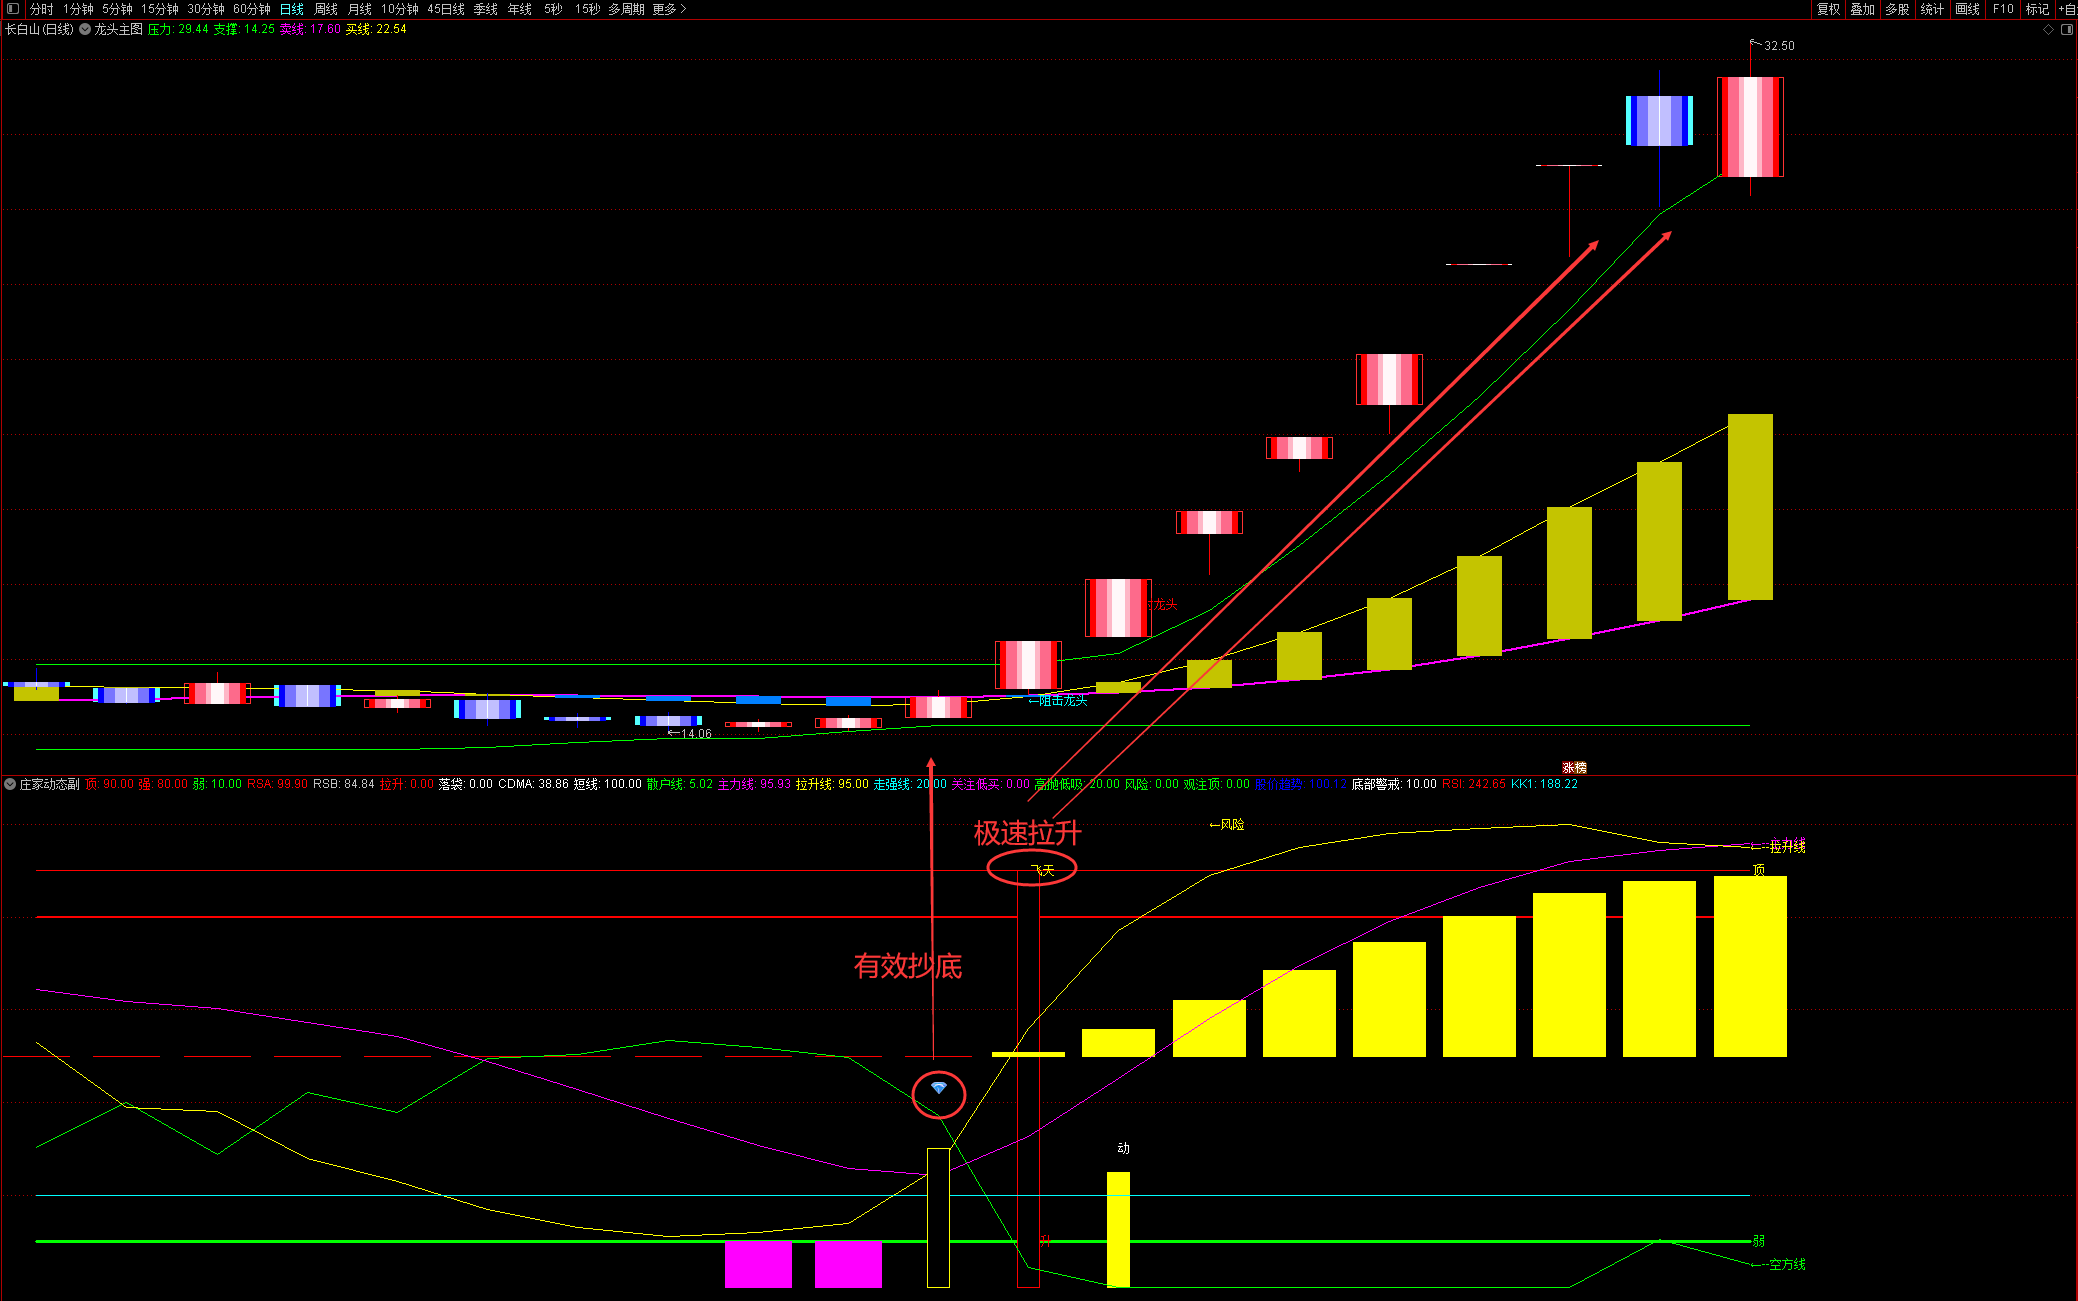
Task: Select the 60分钟 period
Action: (x=252, y=9)
